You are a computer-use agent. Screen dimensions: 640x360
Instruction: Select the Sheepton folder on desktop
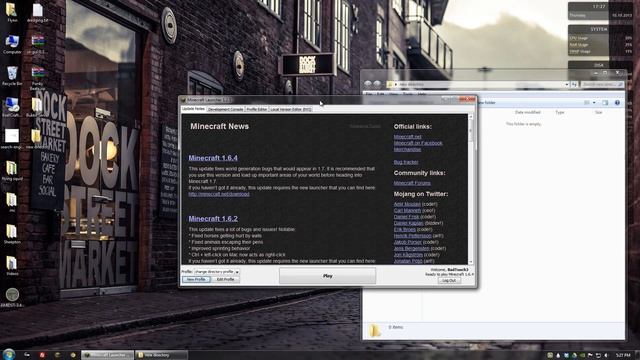[12, 233]
